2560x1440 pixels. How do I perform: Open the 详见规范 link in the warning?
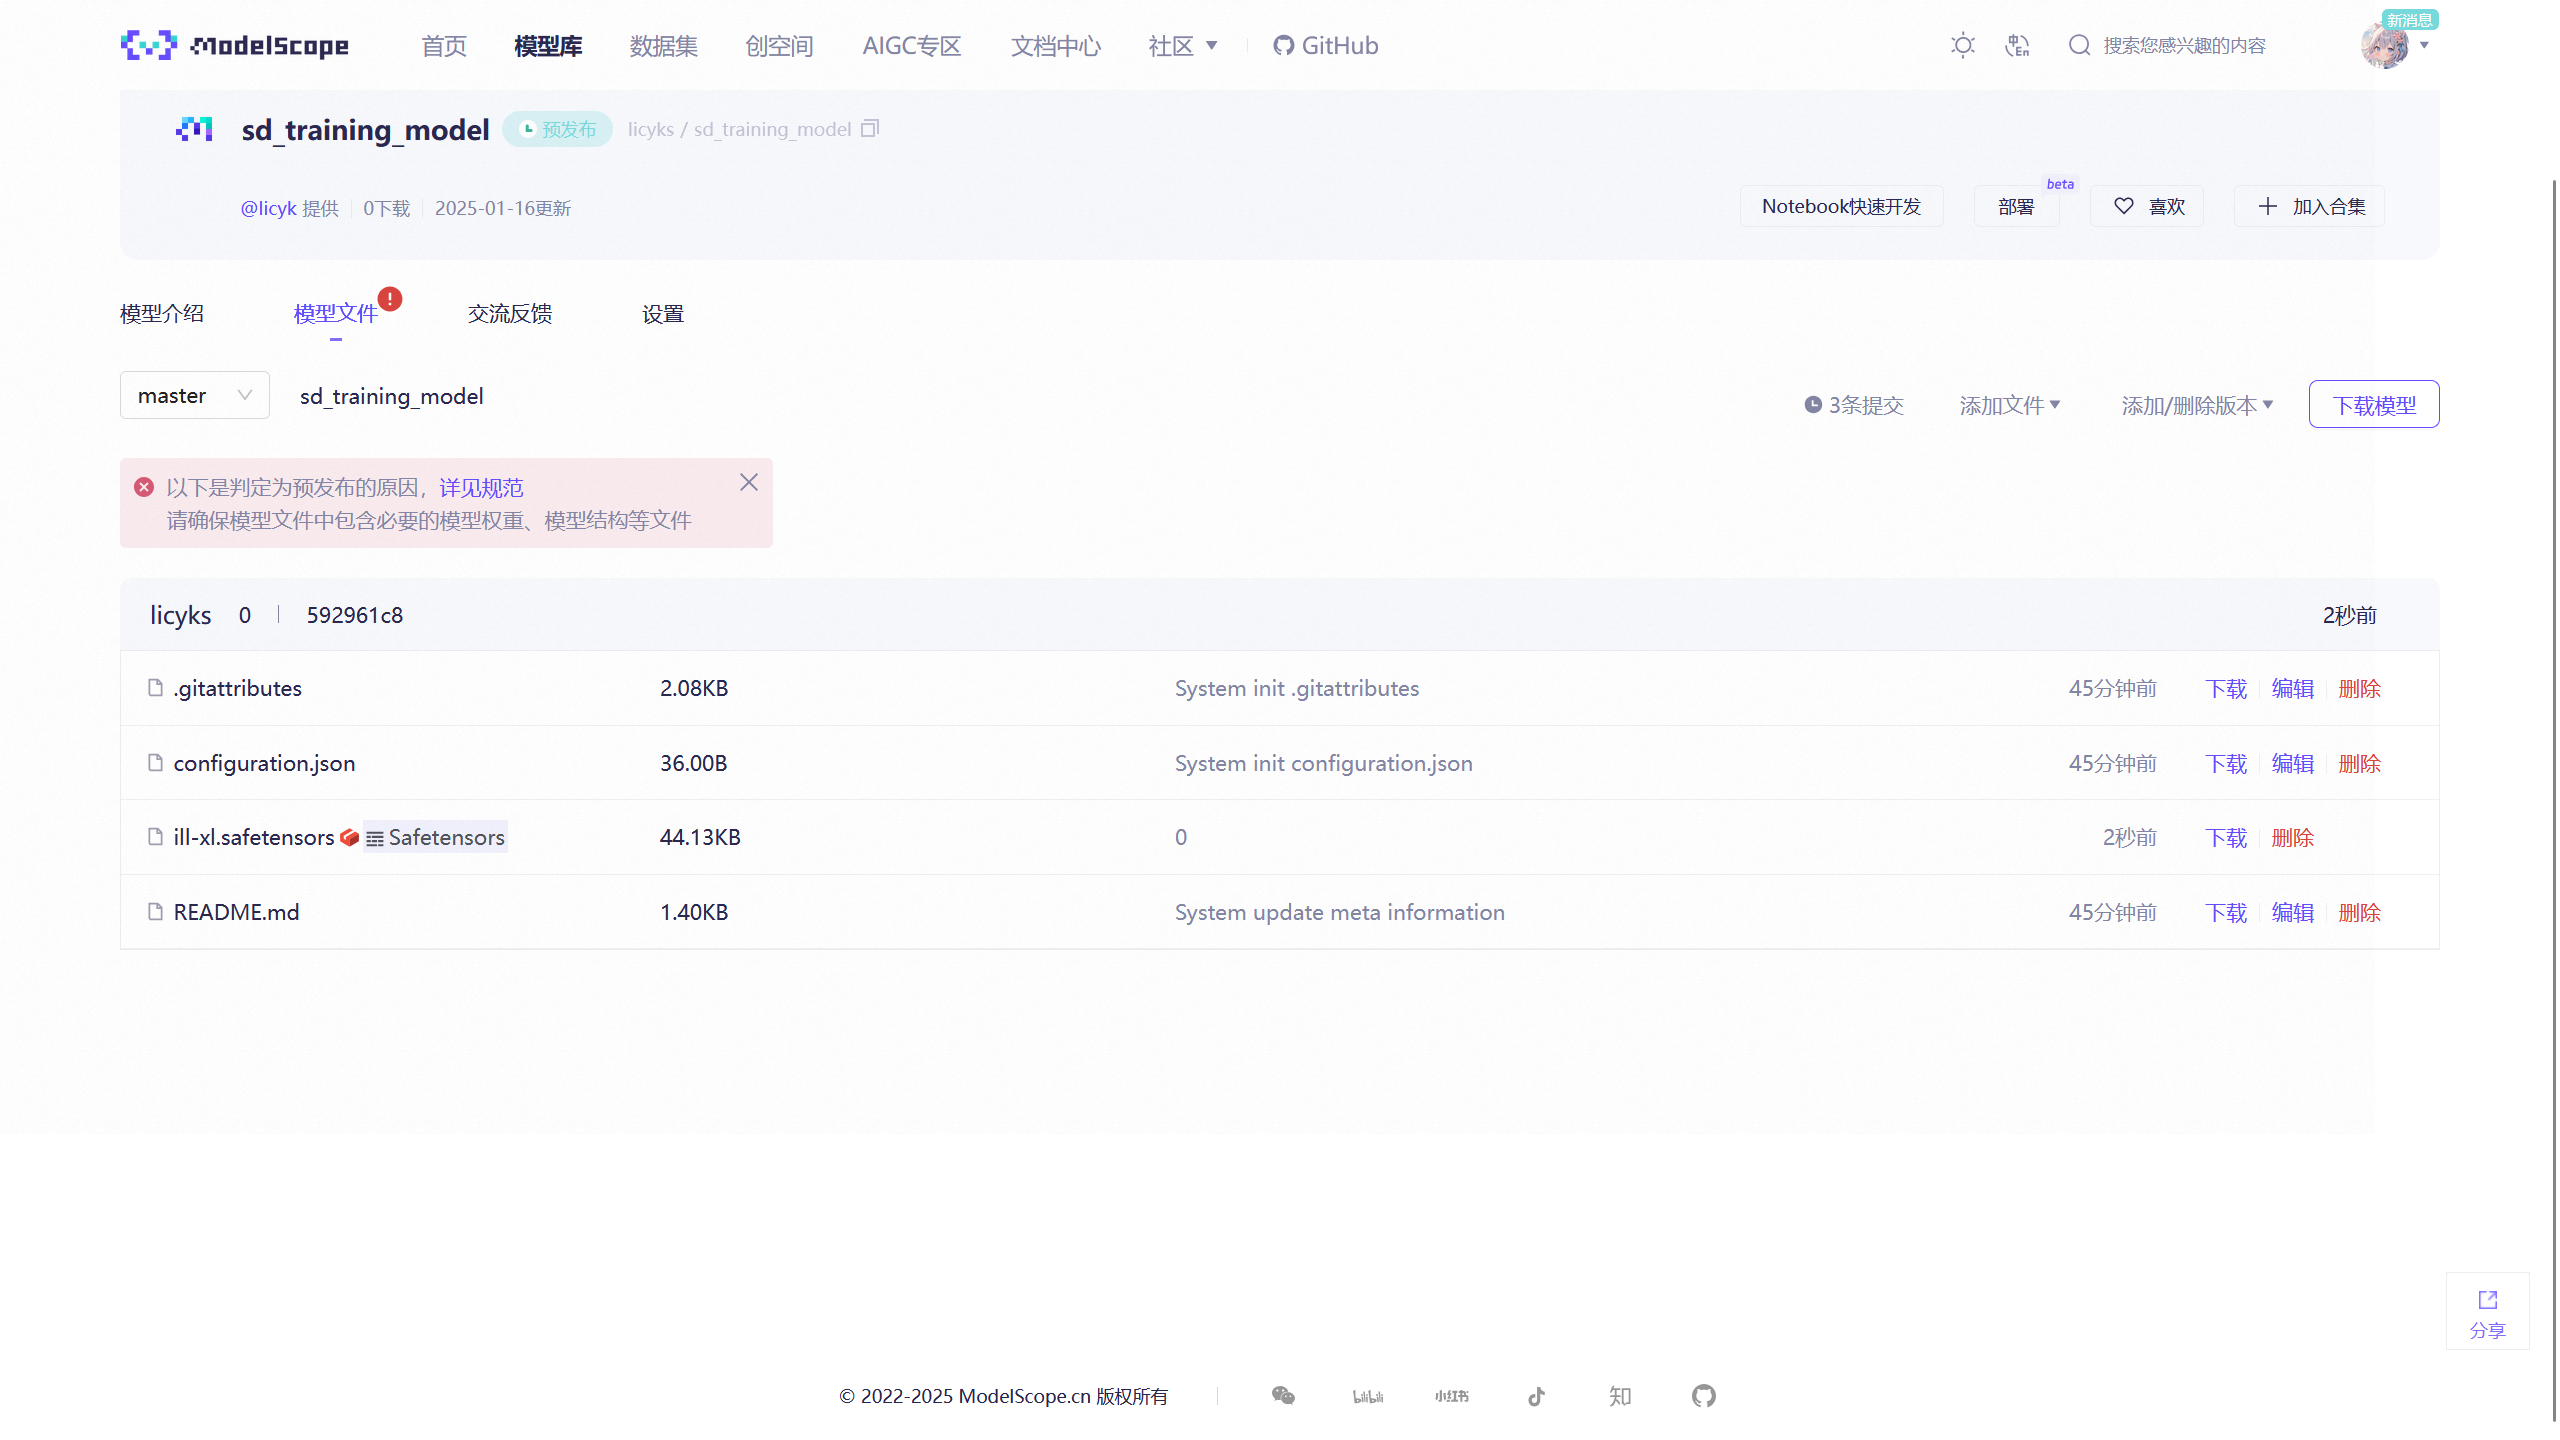click(480, 487)
